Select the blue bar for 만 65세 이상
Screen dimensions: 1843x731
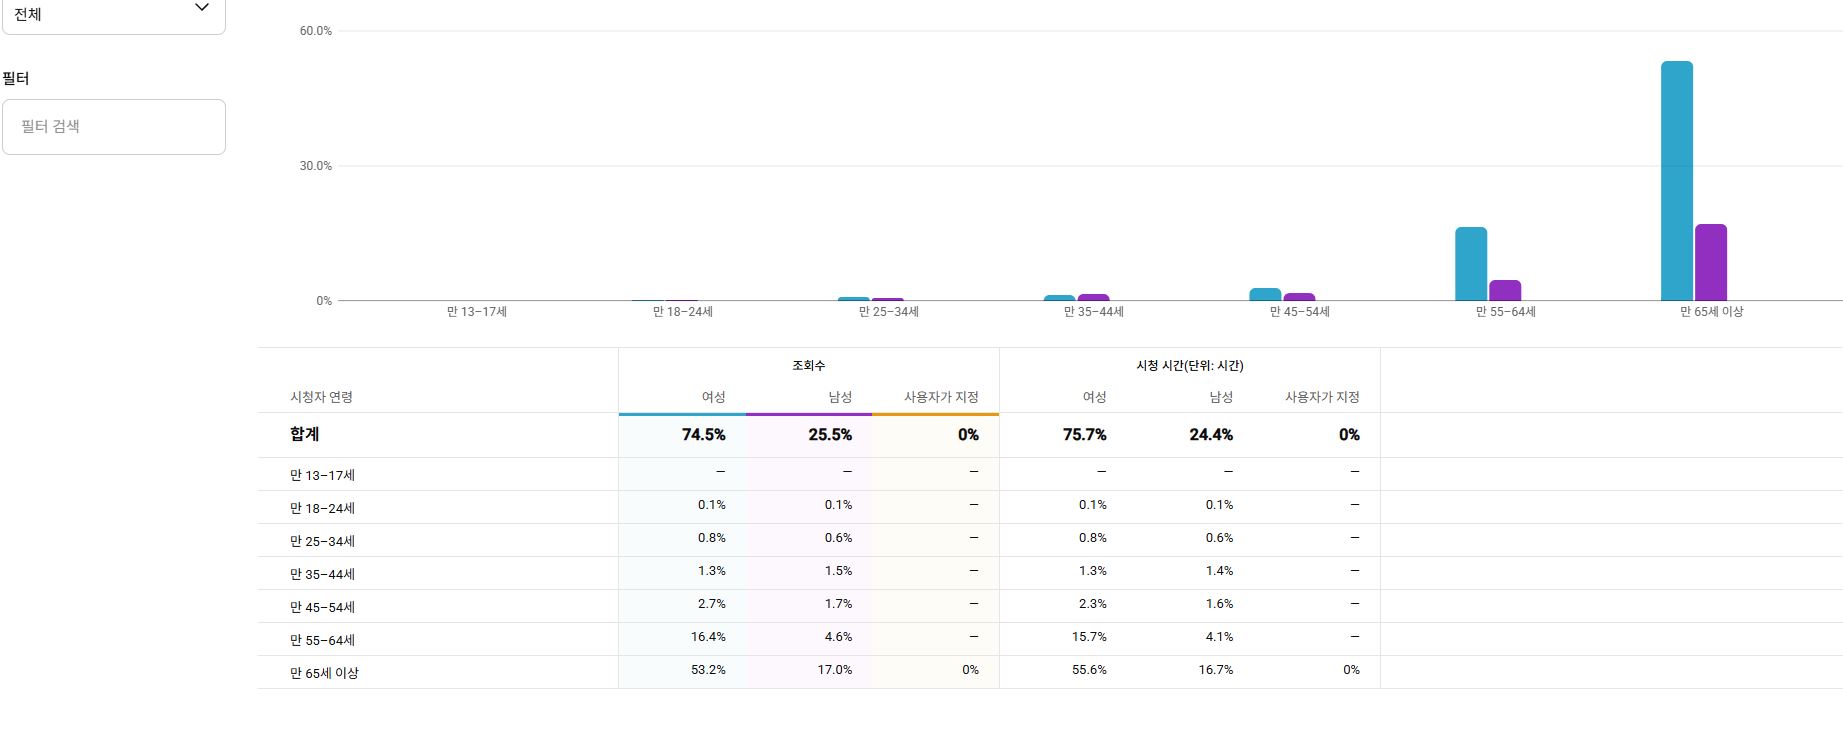(x=1676, y=181)
